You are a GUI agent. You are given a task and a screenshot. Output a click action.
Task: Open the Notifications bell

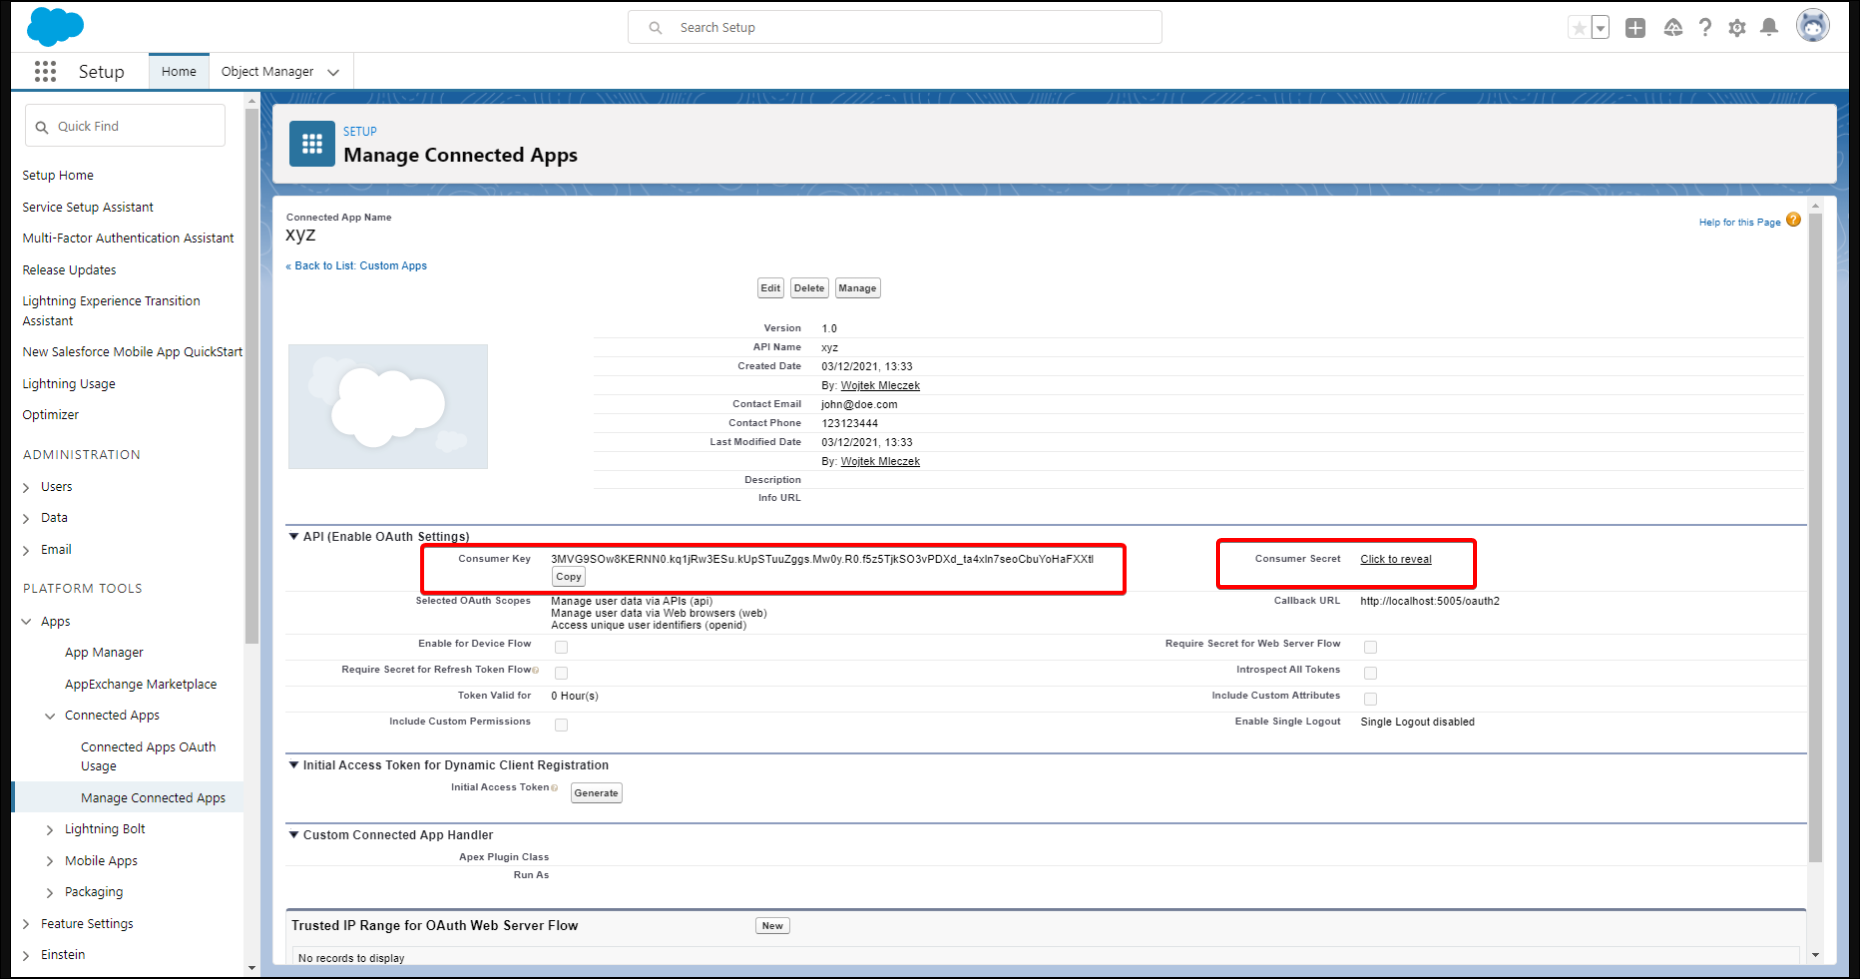click(1769, 28)
